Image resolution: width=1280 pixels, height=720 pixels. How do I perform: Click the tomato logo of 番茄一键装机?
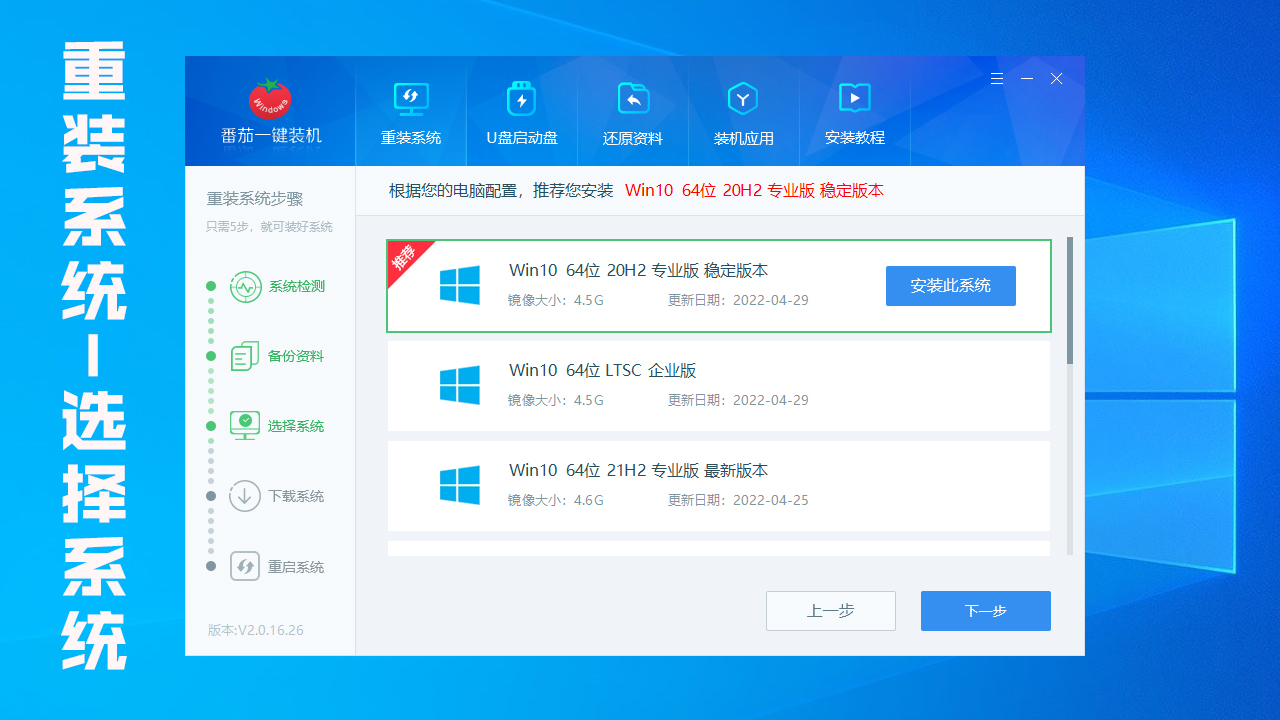point(270,98)
